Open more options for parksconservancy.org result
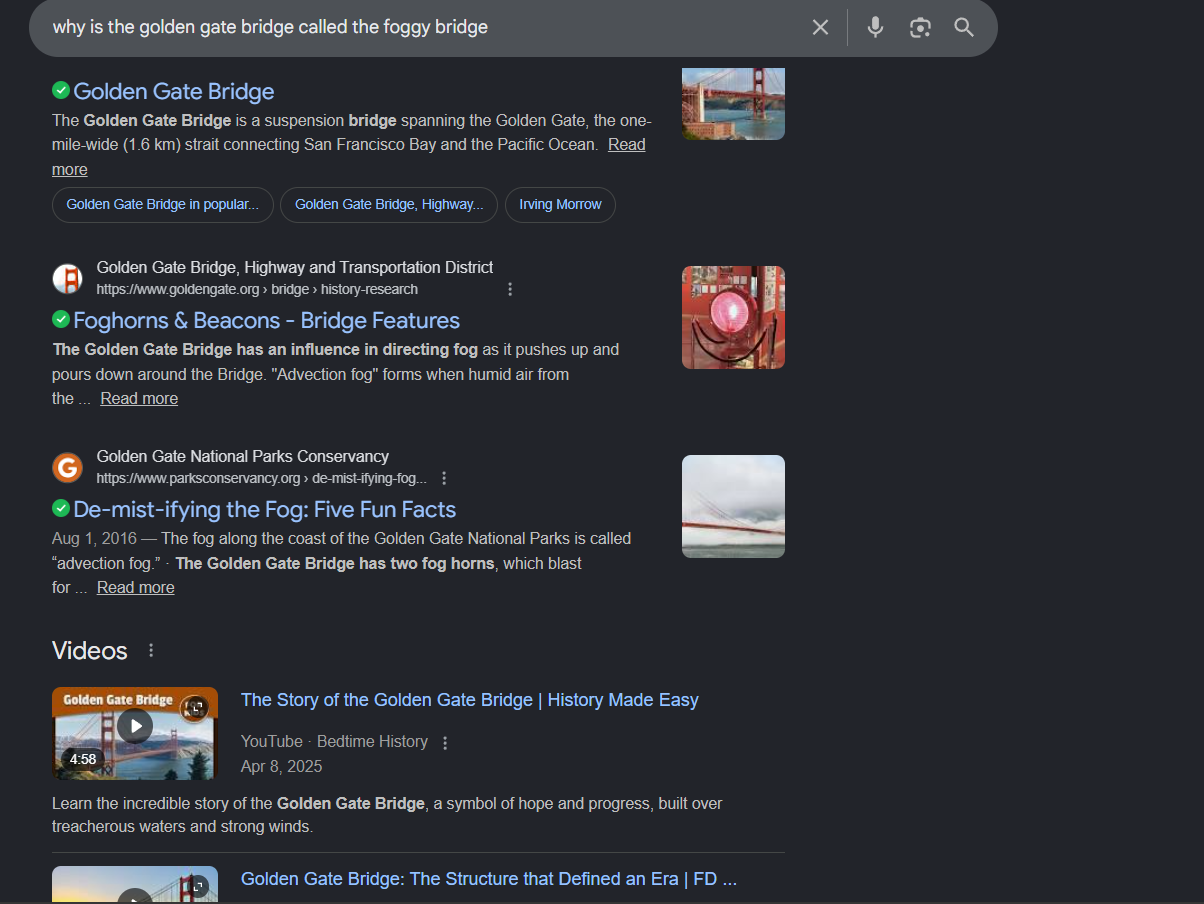The height and width of the screenshot is (904, 1204). tap(444, 478)
